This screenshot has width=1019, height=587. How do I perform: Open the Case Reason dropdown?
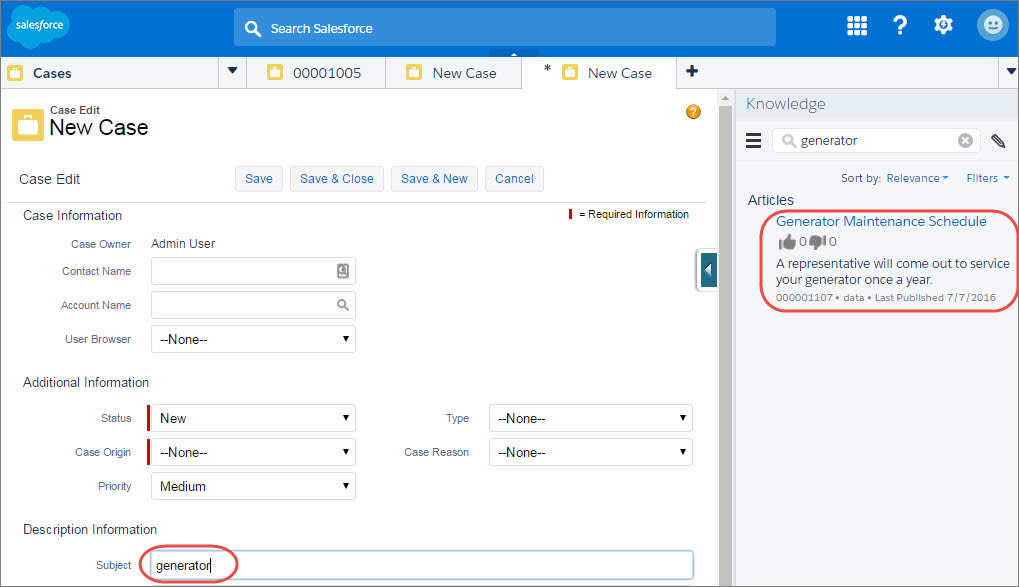[x=590, y=452]
